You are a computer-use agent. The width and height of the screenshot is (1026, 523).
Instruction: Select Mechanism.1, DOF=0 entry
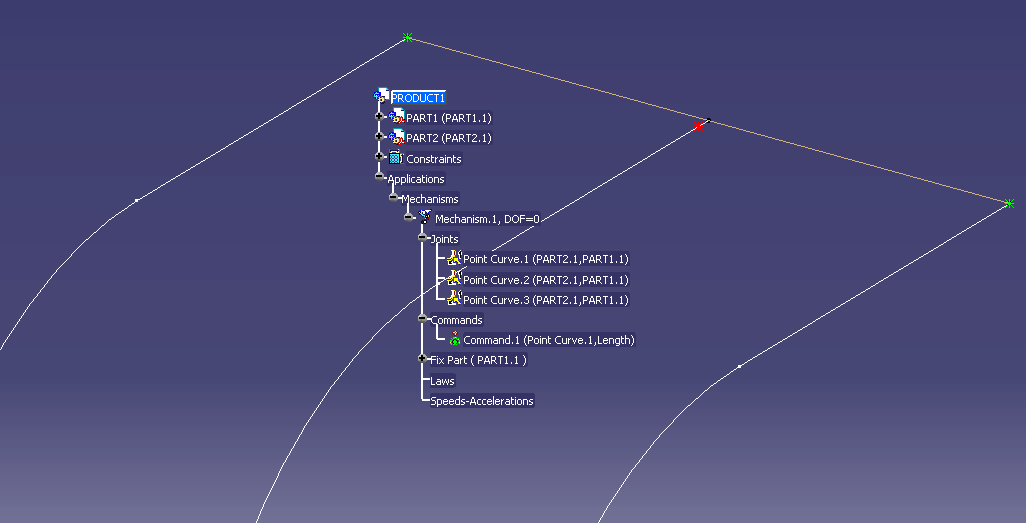(487, 219)
